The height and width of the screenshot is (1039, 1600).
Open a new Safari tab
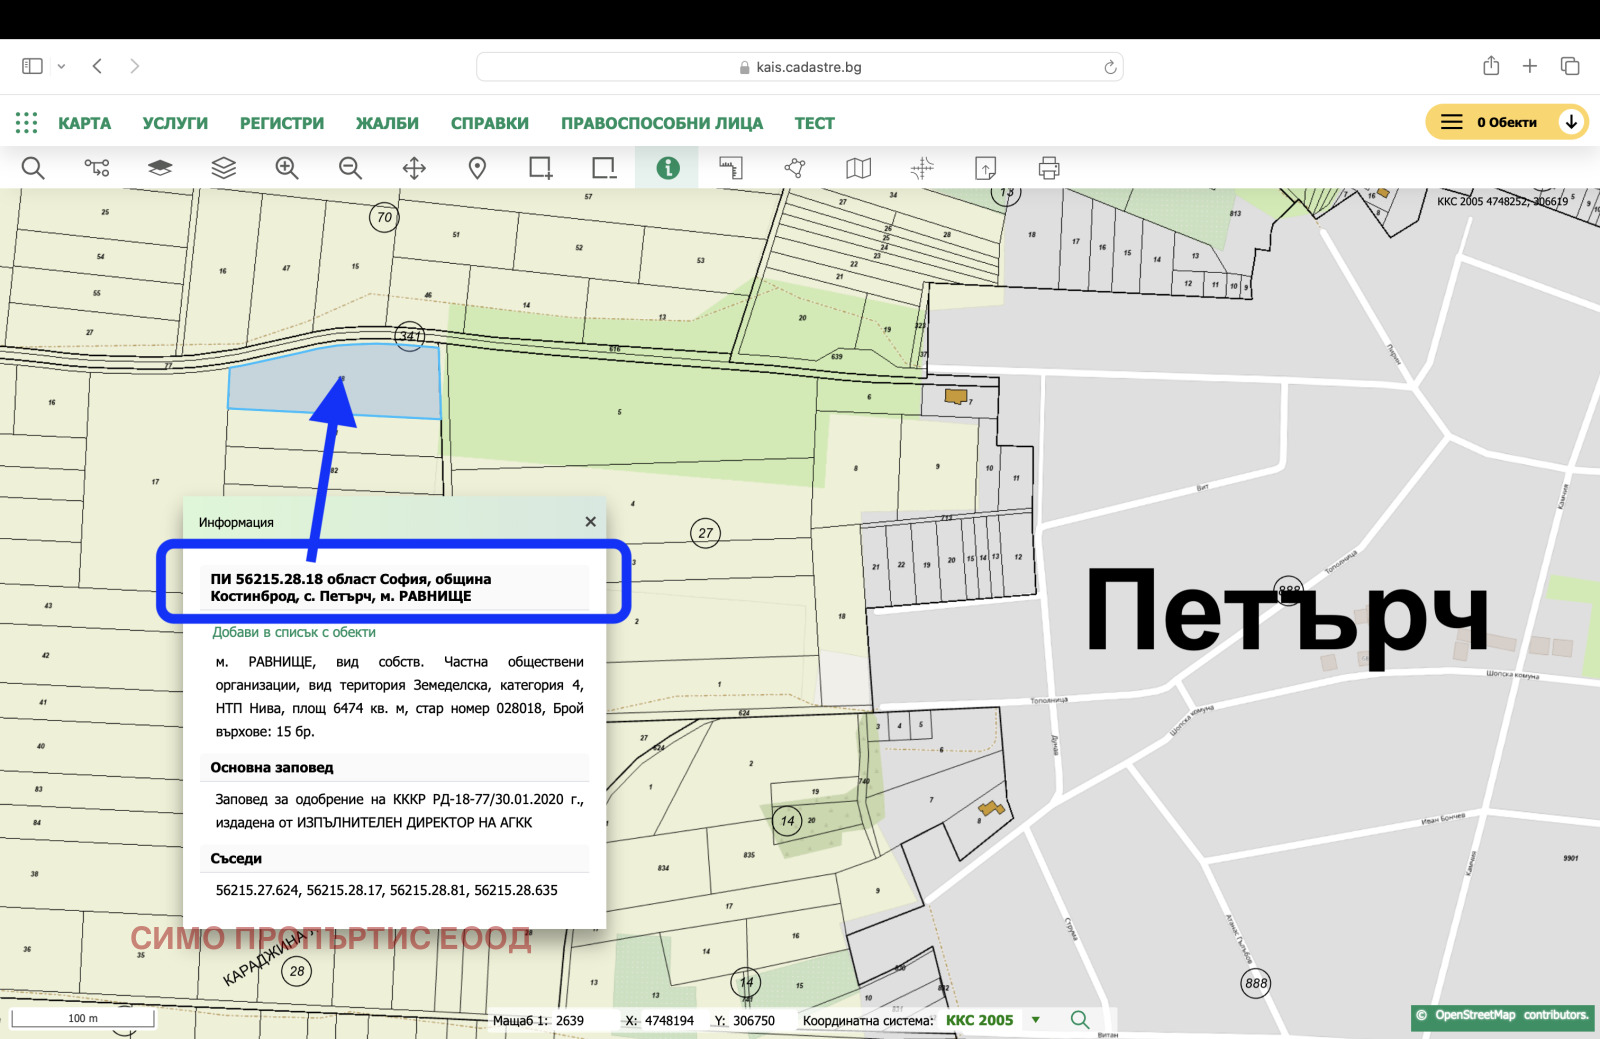[1530, 66]
